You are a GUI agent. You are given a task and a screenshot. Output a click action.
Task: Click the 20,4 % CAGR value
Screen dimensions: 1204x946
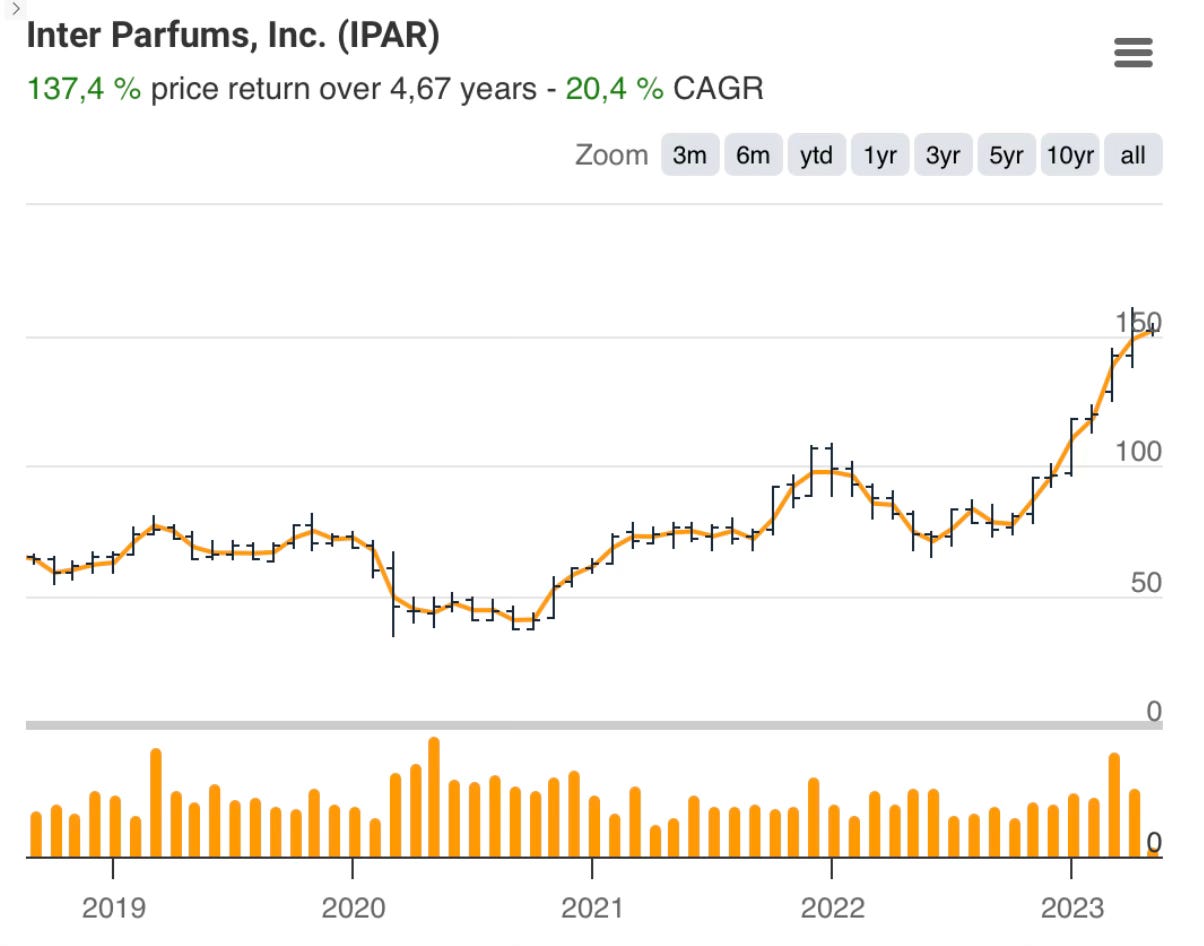point(614,89)
